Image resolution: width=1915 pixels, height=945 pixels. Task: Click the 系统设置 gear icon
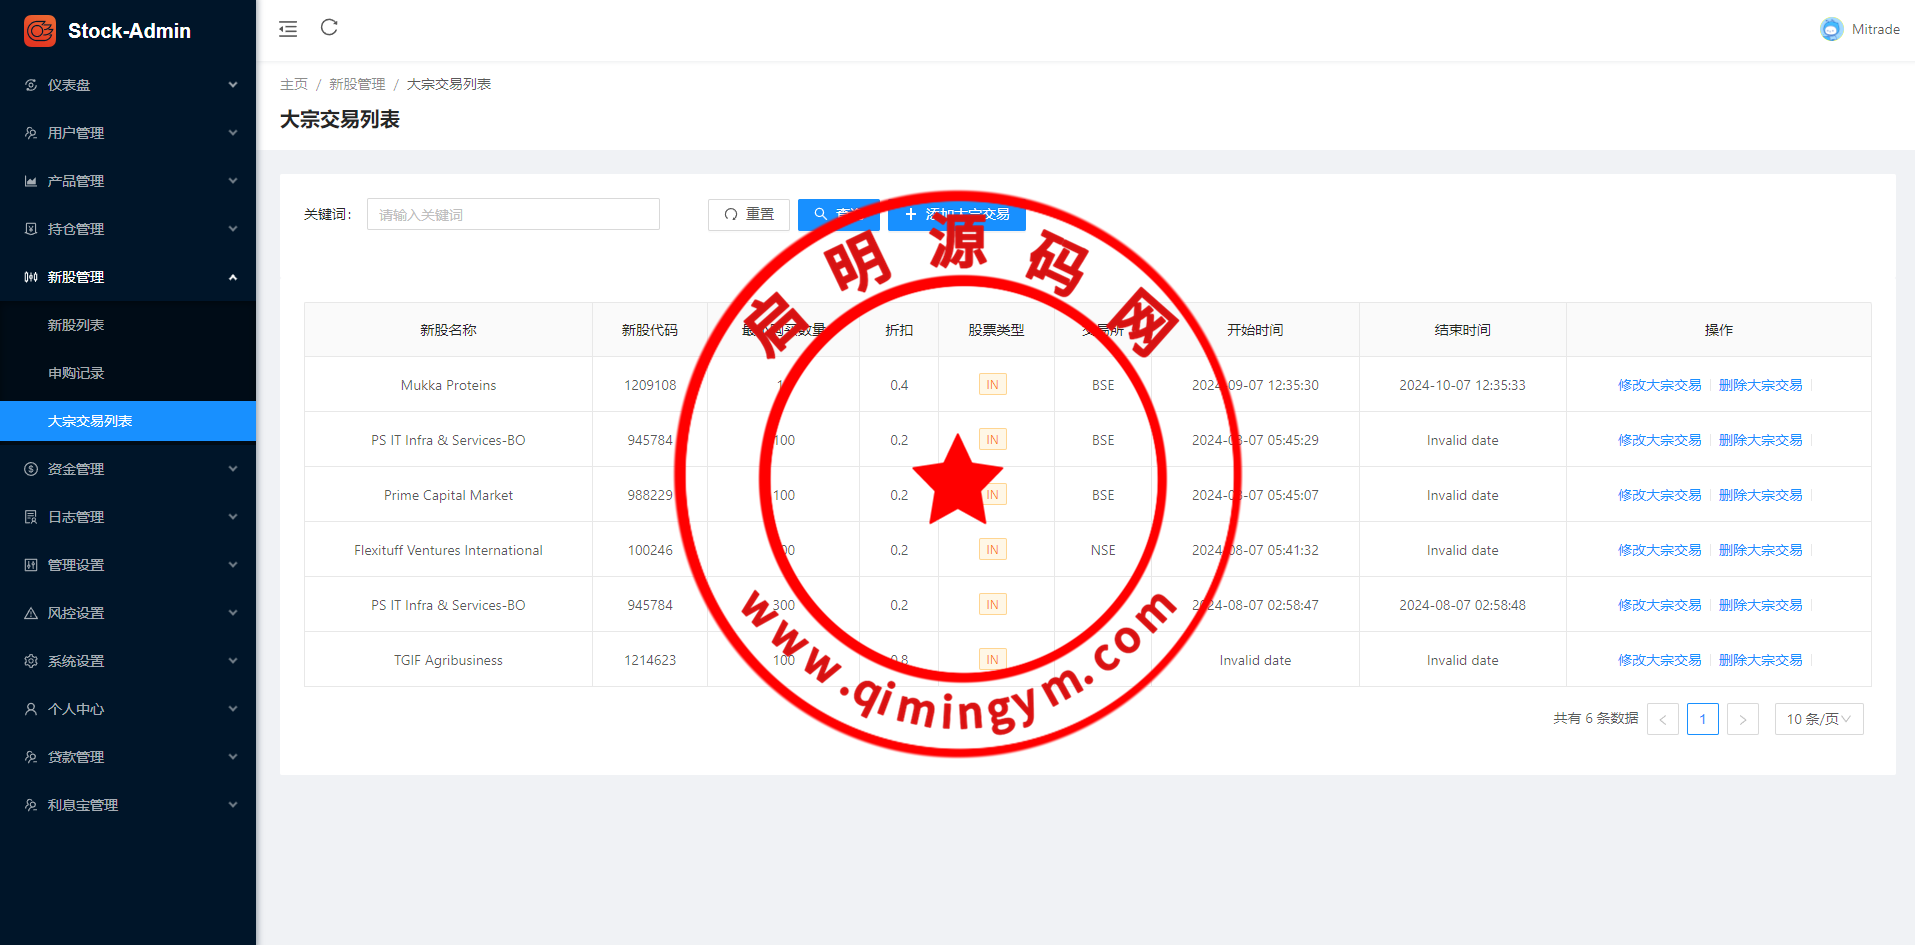[31, 661]
